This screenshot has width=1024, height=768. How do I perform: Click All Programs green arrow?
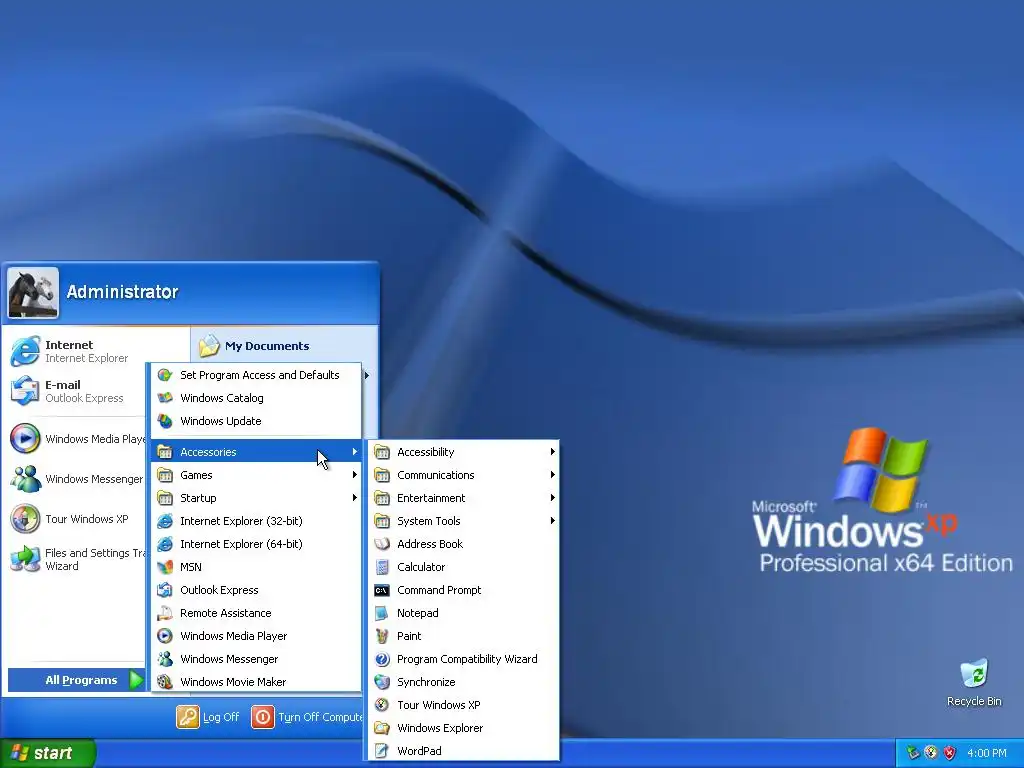pyautogui.click(x=136, y=680)
